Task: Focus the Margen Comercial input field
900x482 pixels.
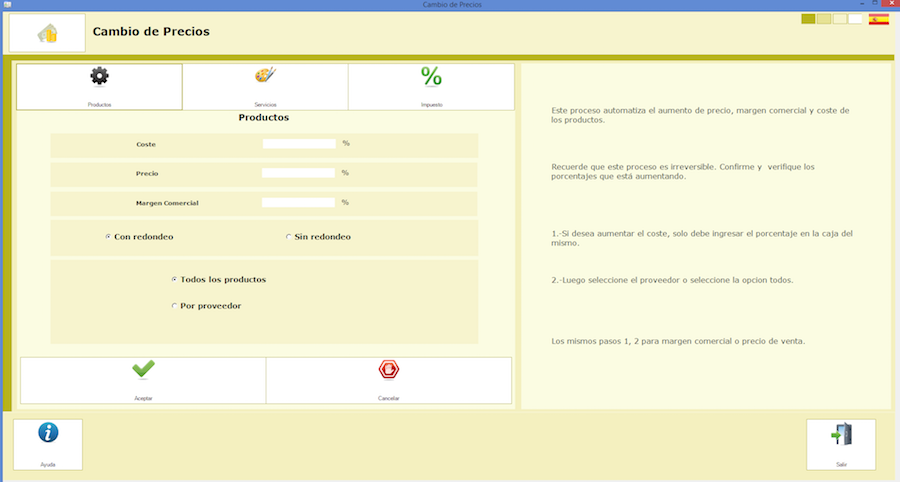Action: tap(299, 203)
